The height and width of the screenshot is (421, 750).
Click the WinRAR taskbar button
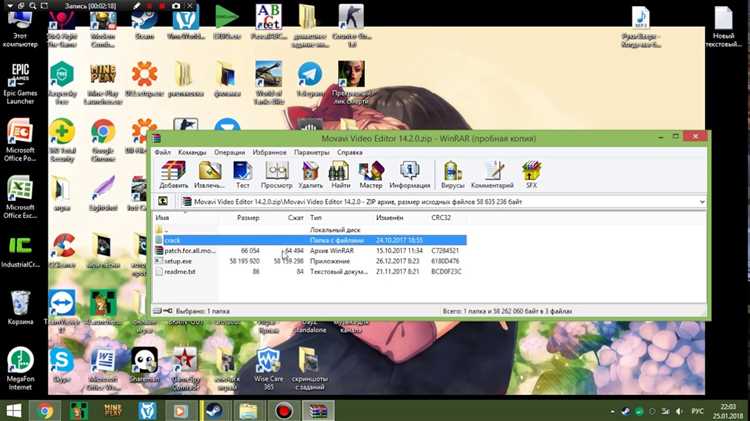[x=318, y=411]
